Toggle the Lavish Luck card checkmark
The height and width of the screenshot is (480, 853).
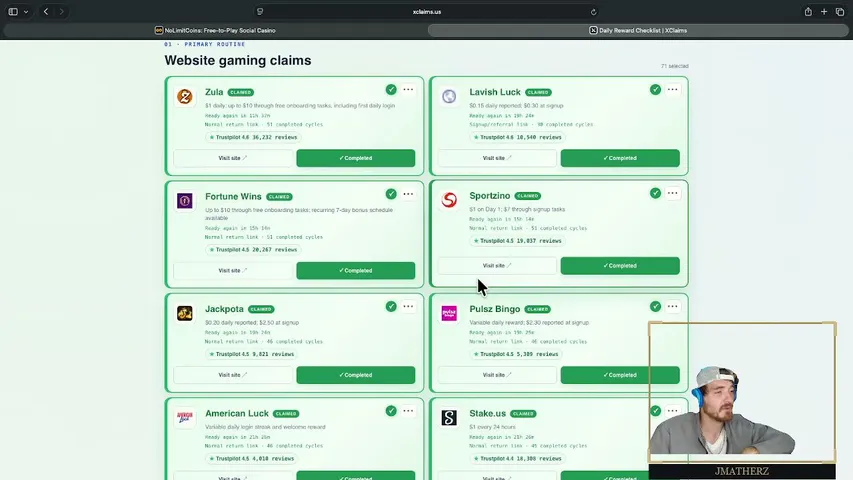pyautogui.click(x=656, y=90)
